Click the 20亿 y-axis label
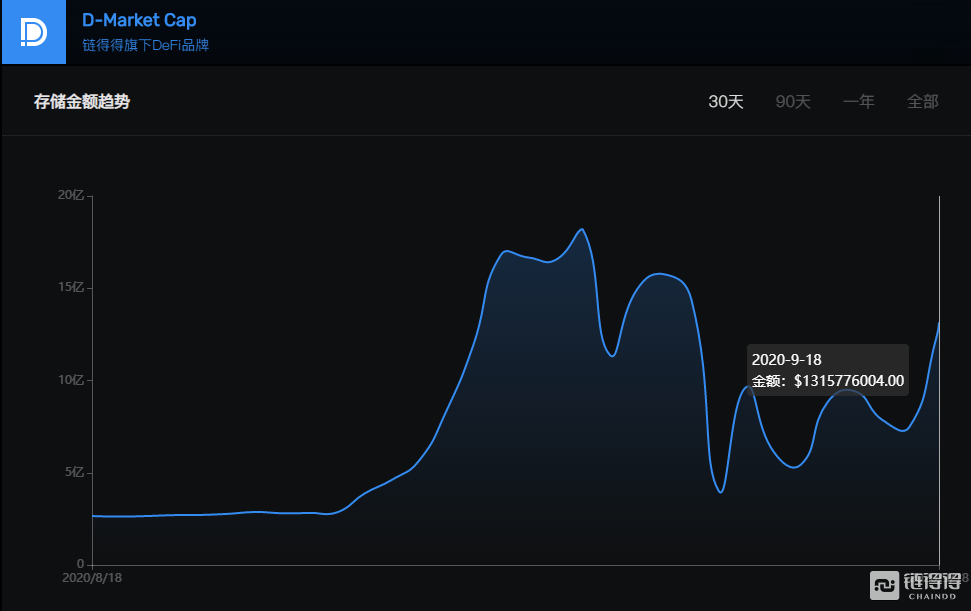Screen dimensions: 971x611 coord(70,195)
